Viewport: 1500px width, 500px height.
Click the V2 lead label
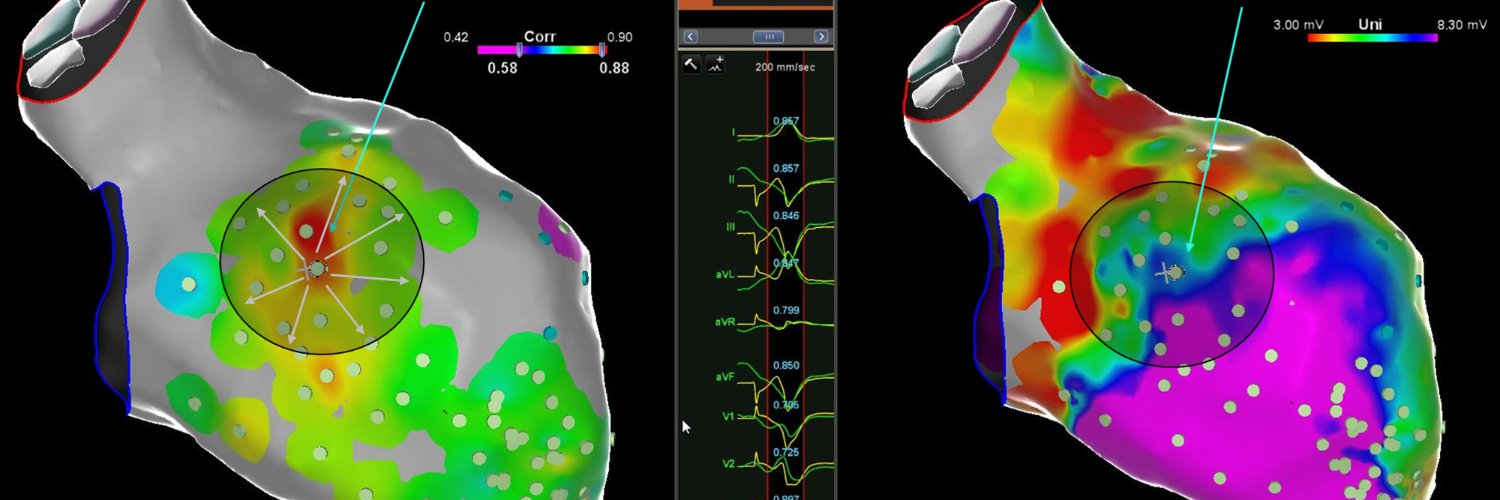(x=728, y=464)
